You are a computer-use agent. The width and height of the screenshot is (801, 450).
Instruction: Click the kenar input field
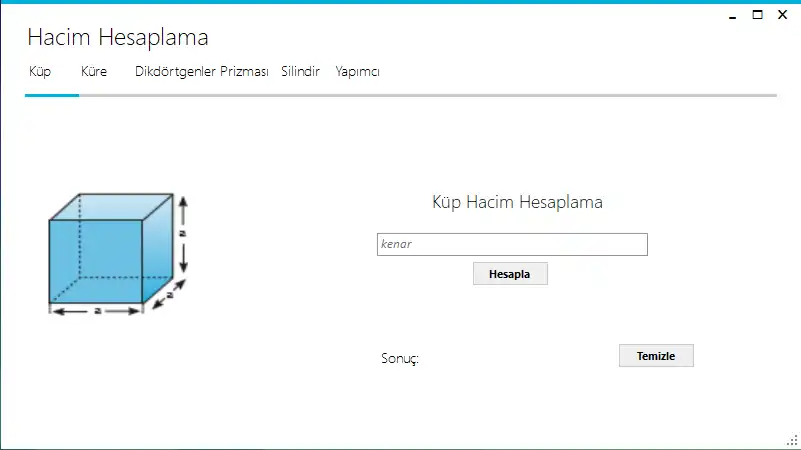coord(512,244)
